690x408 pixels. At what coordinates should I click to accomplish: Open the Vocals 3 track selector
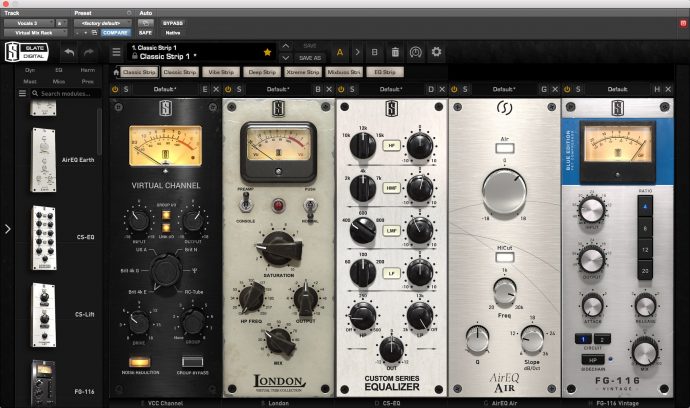tap(29, 23)
